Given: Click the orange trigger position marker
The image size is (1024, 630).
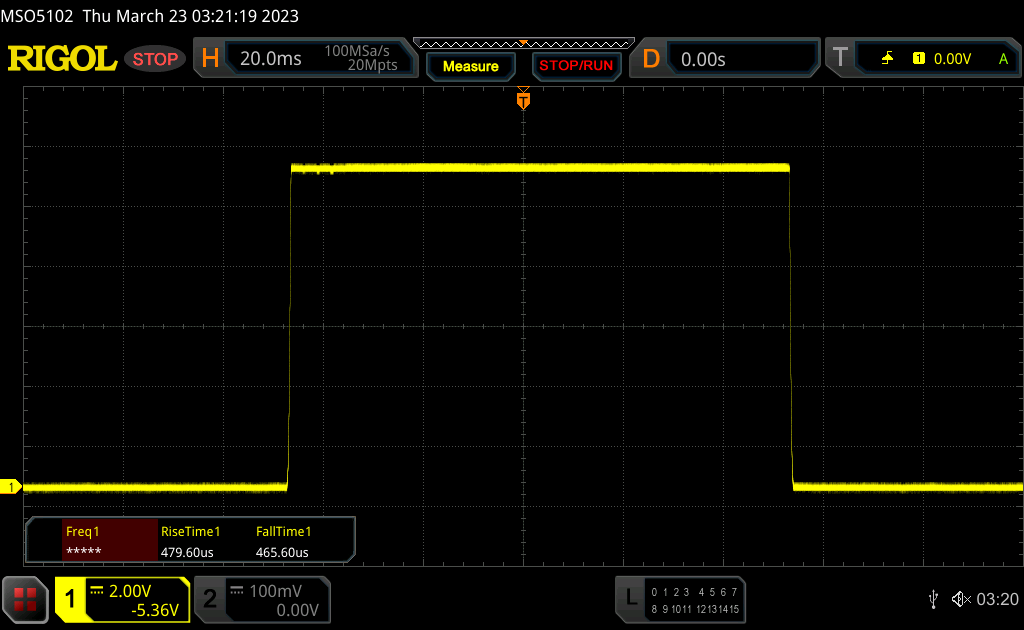Looking at the screenshot, I should [522, 100].
